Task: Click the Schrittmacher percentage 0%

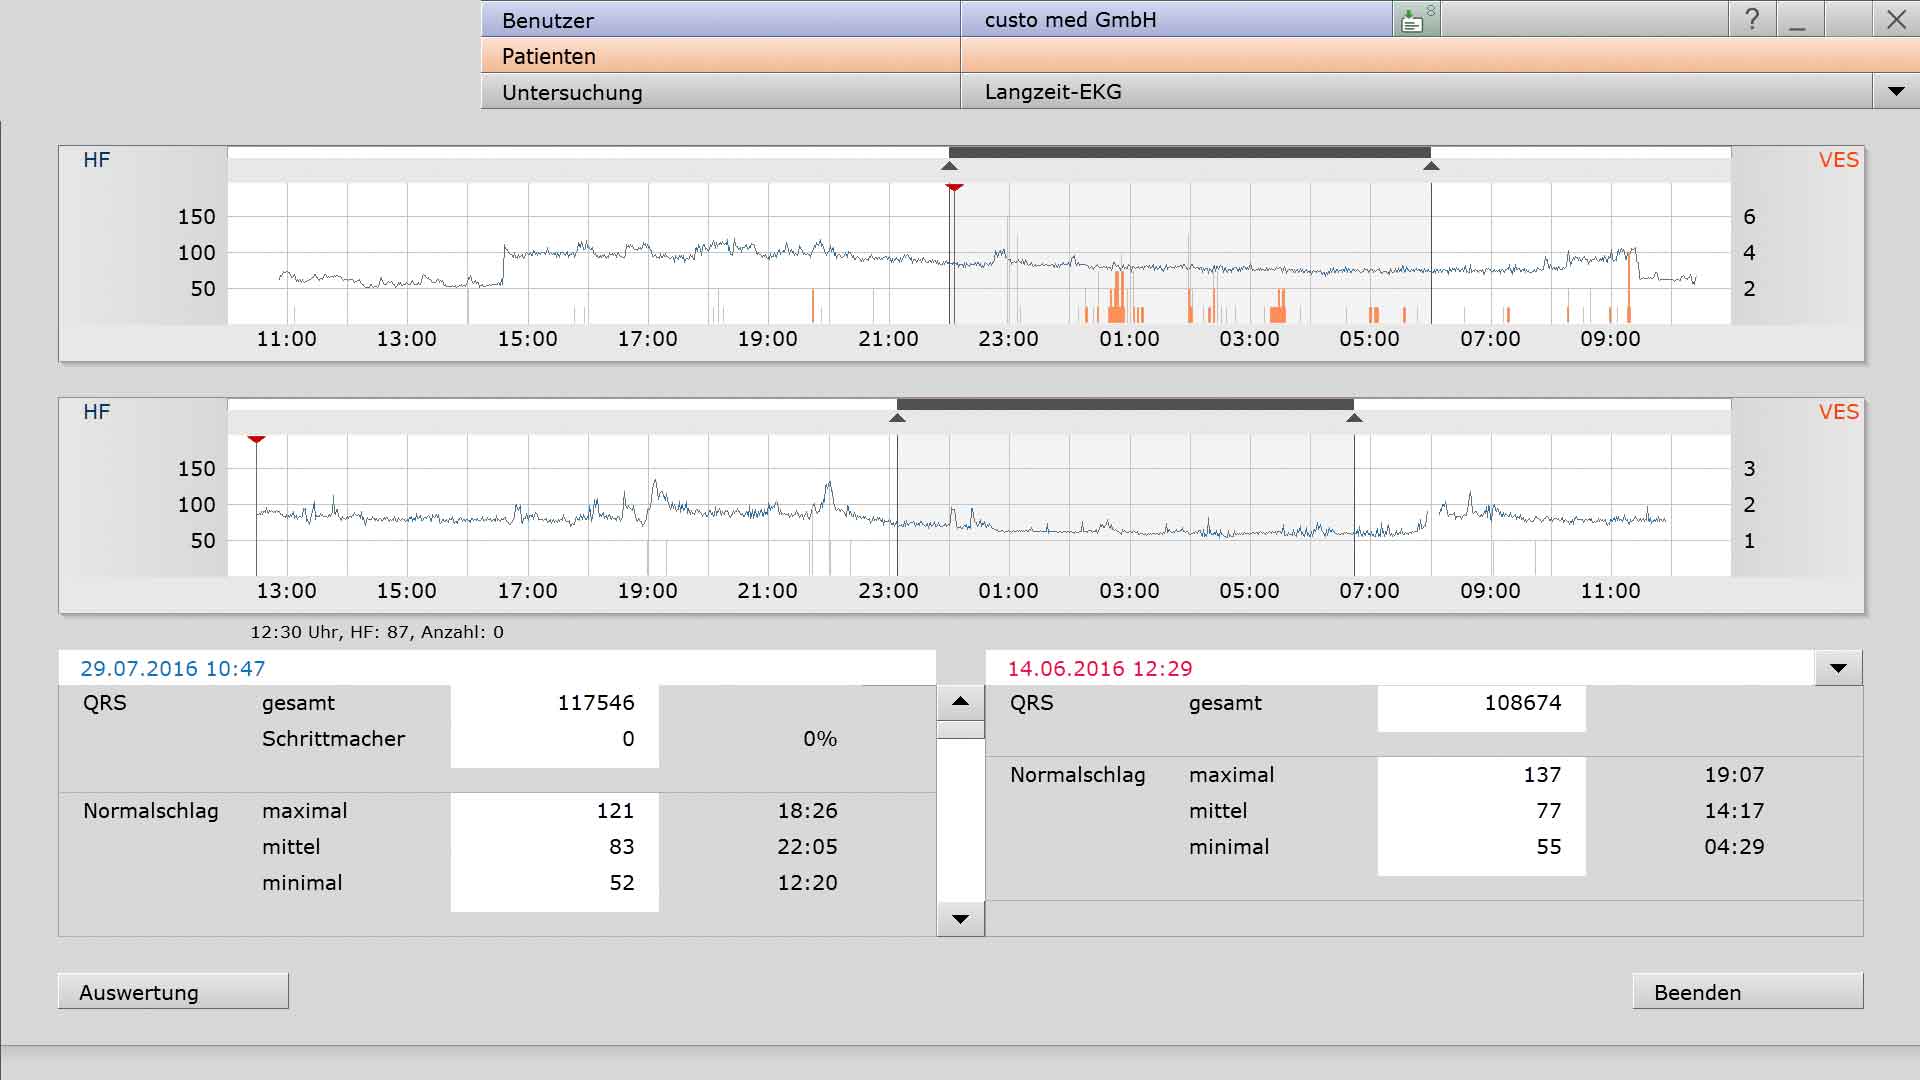Action: (x=820, y=739)
